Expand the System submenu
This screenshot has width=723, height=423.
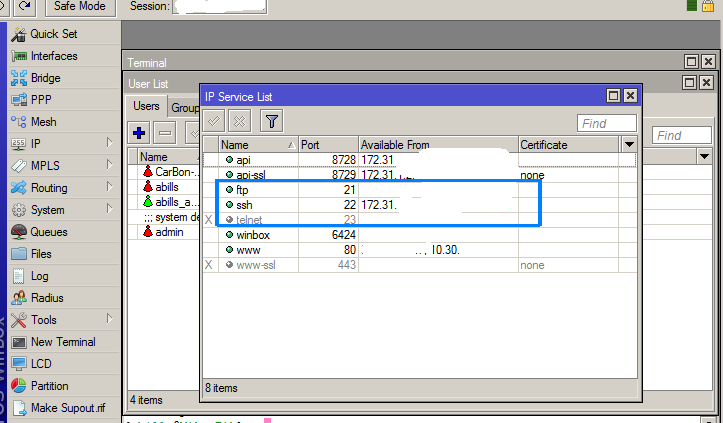coord(47,210)
